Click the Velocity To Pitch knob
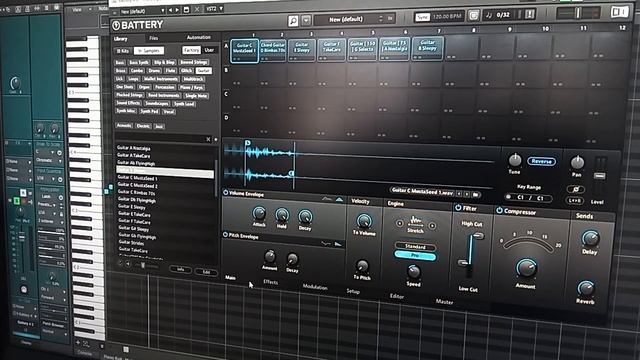 pyautogui.click(x=362, y=266)
